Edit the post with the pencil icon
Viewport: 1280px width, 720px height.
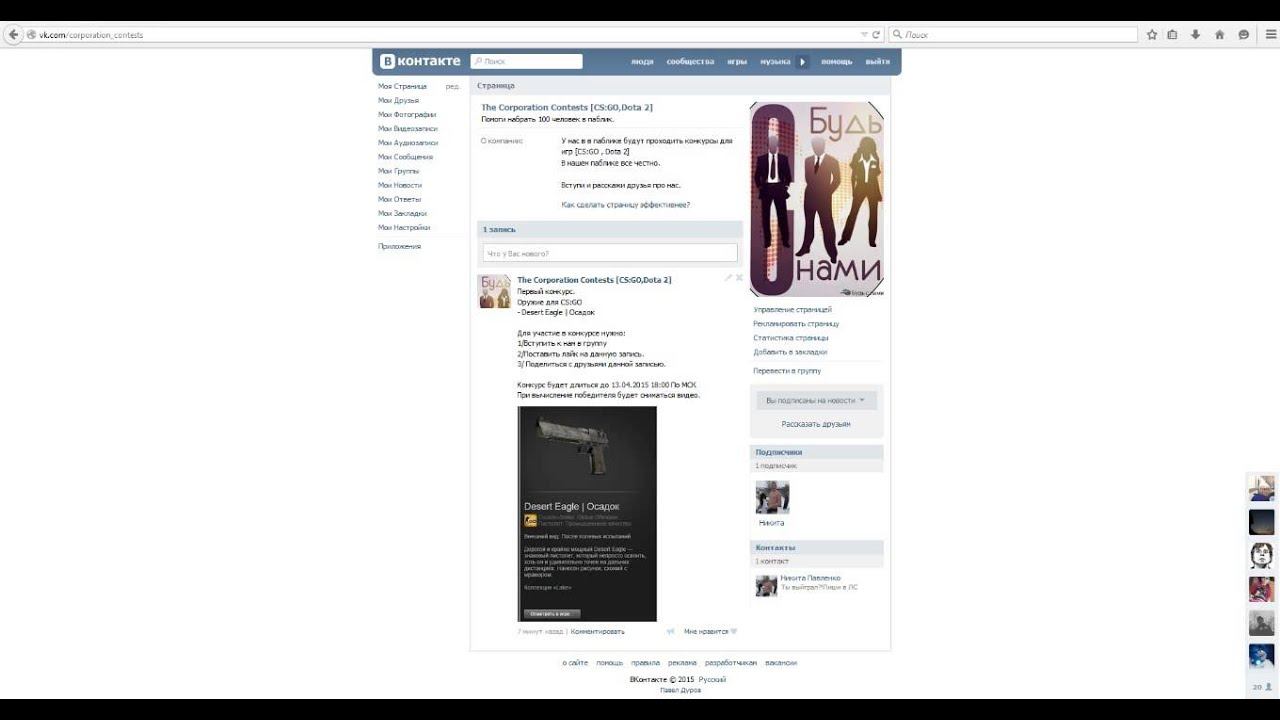729,278
